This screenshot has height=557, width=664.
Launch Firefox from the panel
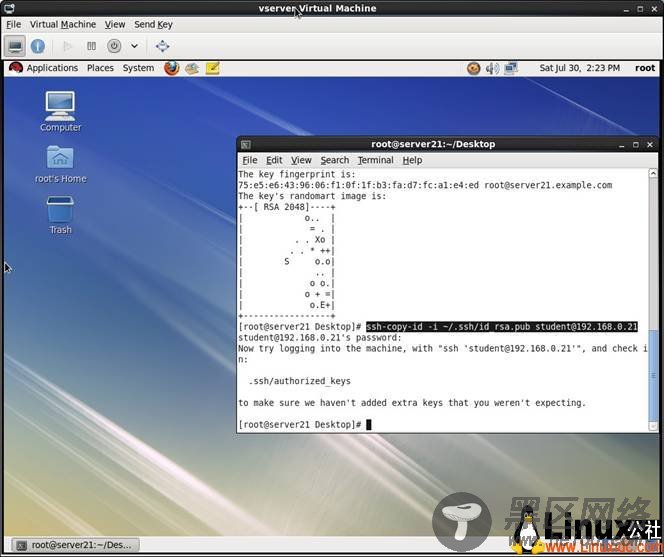coord(172,68)
